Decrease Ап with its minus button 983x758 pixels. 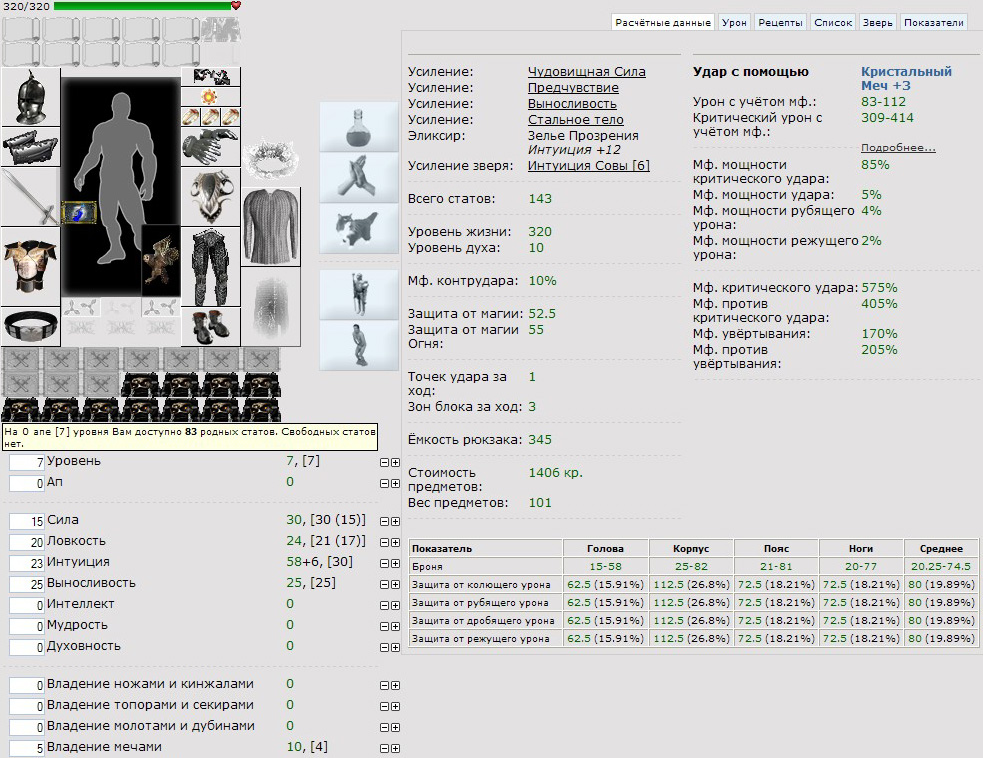384,483
